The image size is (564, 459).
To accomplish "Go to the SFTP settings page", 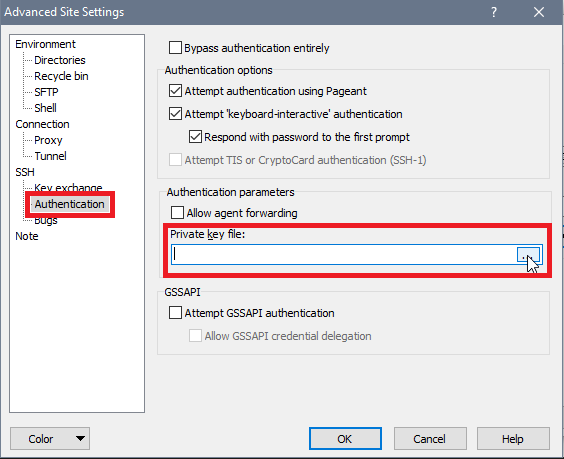I will pyautogui.click(x=46, y=92).
